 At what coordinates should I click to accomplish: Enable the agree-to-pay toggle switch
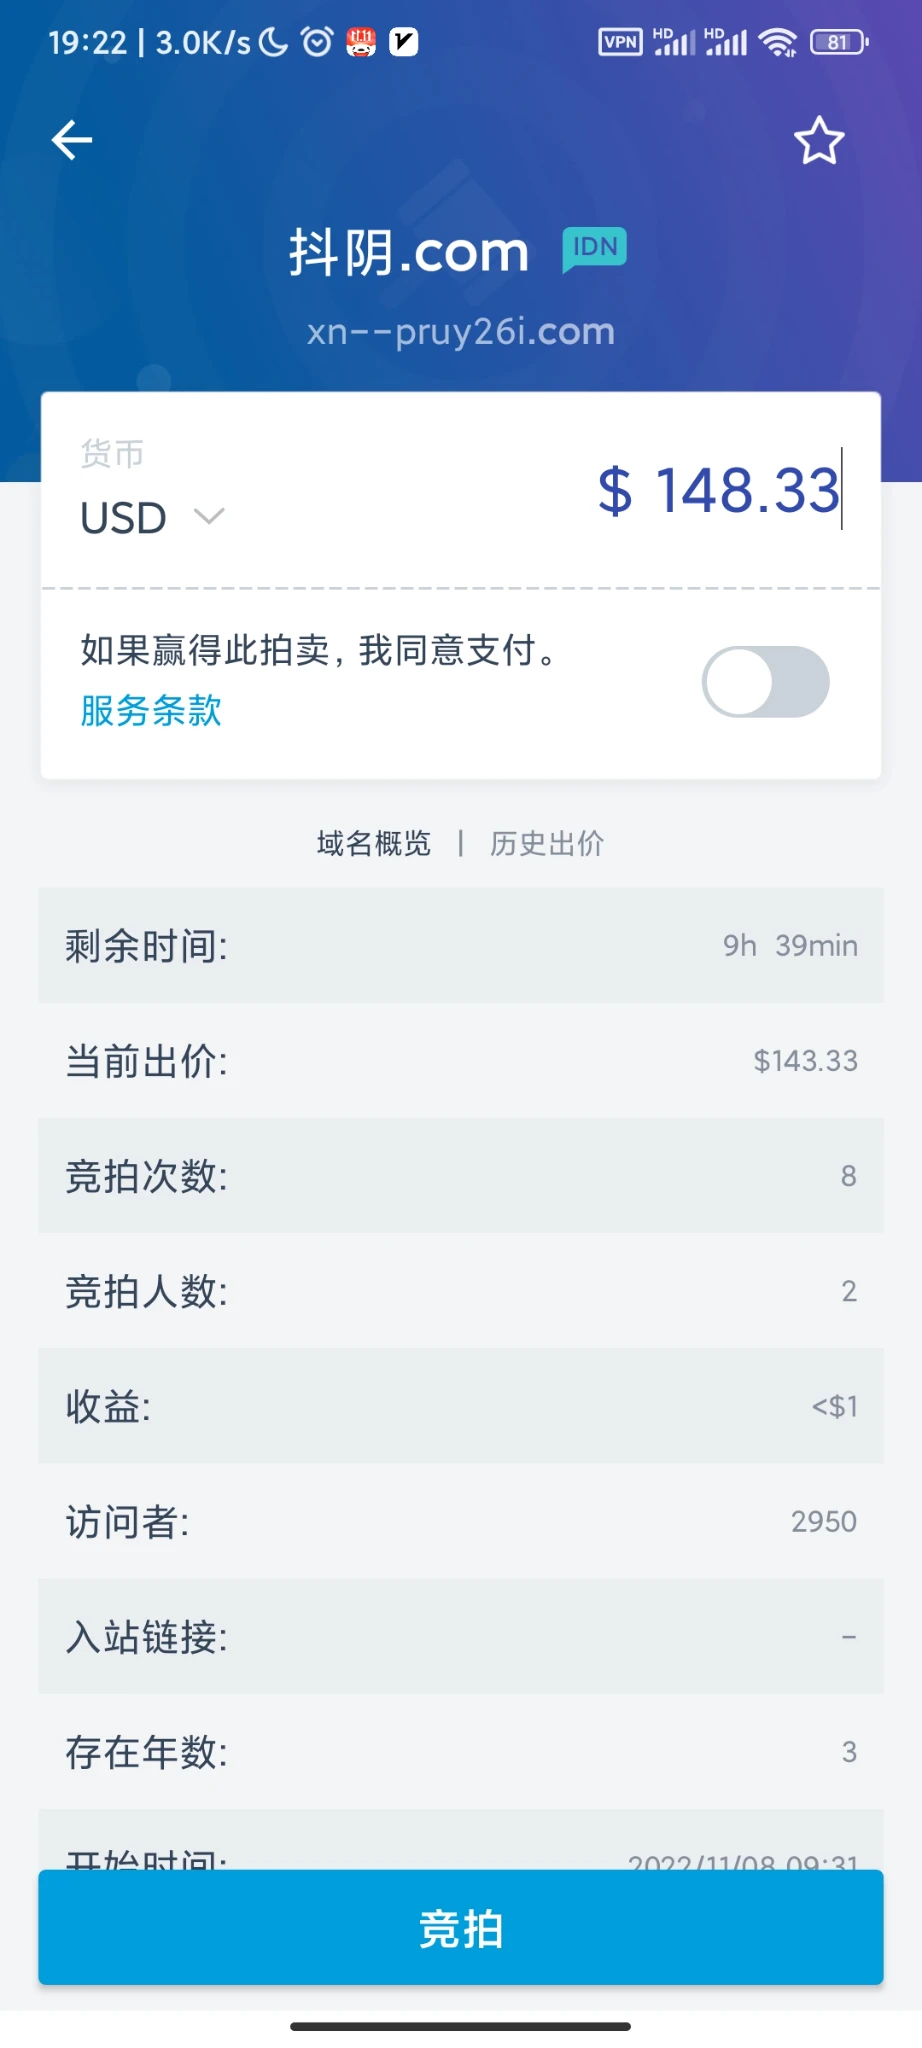[765, 682]
